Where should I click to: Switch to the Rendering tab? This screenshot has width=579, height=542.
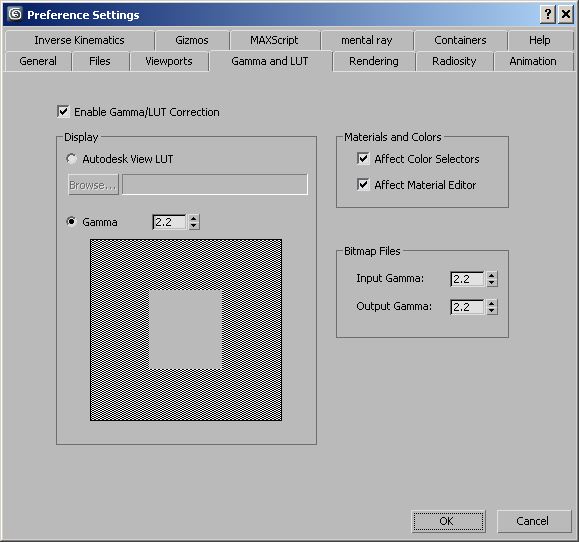(x=374, y=61)
